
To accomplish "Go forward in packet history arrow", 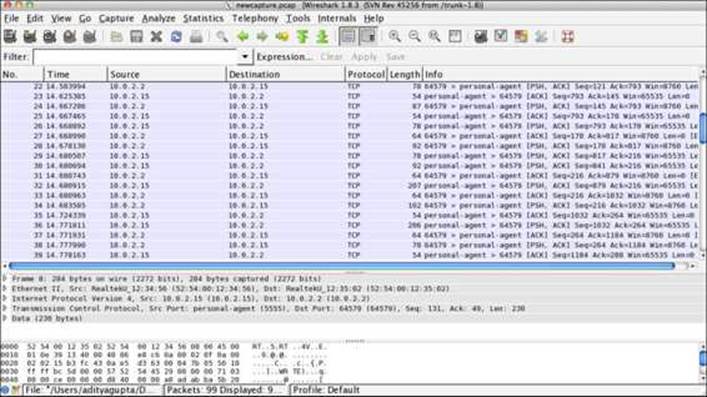I will 262,37.
